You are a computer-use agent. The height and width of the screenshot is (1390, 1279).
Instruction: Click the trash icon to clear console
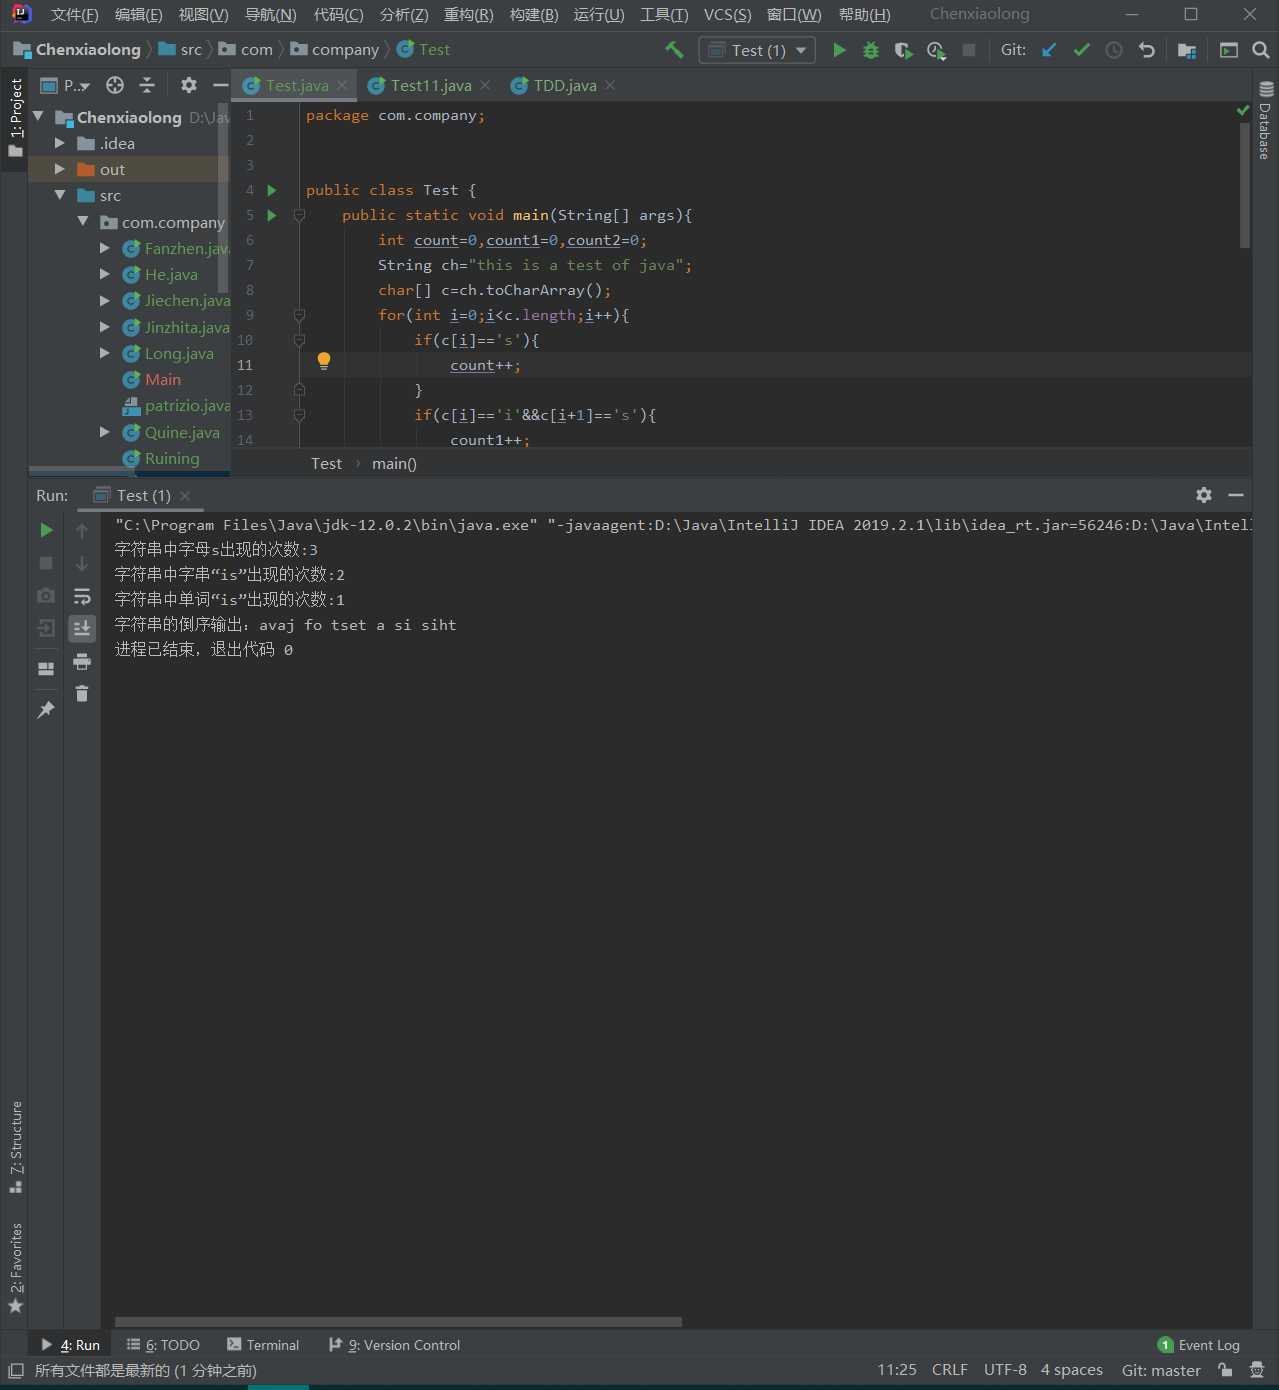click(82, 693)
